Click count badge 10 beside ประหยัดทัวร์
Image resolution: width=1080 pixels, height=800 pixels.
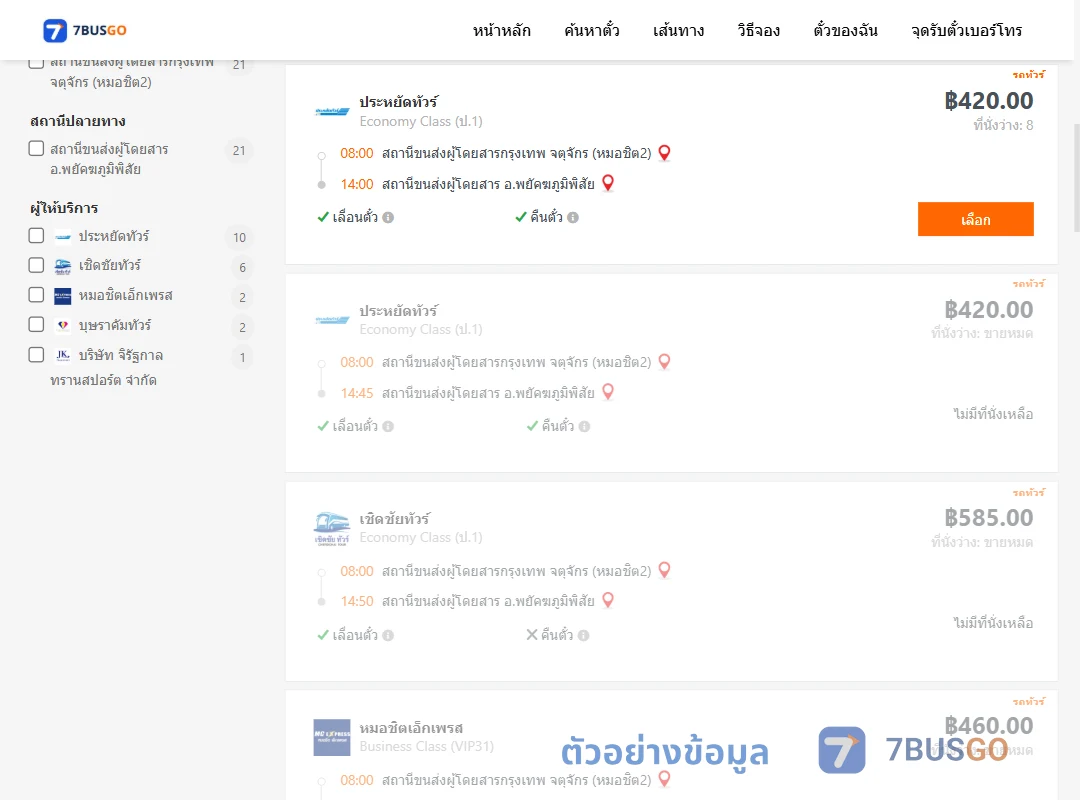[239, 238]
